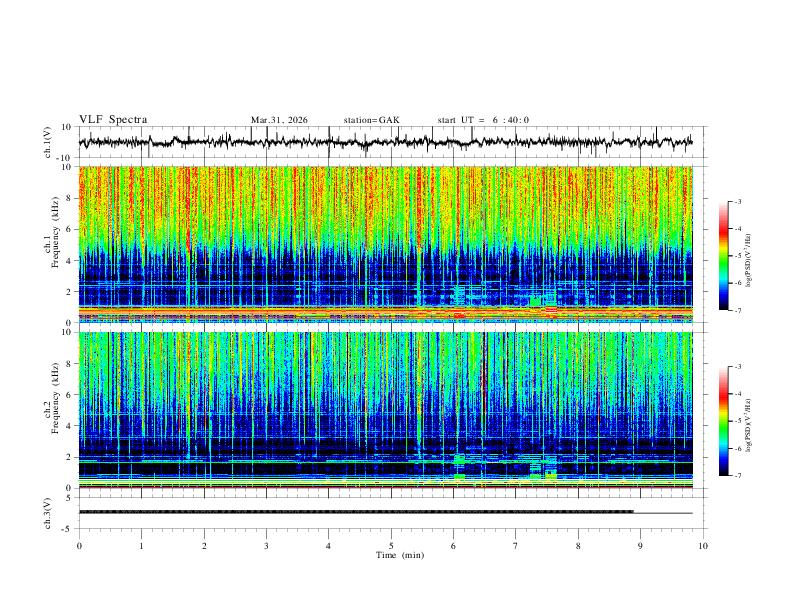The image size is (792, 612).
Task: Click the time-axis end label "10"
Action: 703,546
